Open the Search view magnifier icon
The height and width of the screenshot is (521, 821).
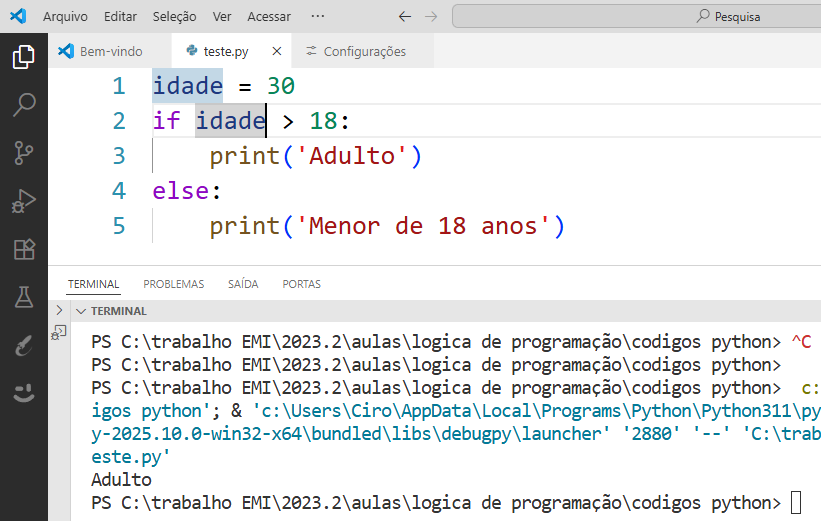tap(23, 104)
